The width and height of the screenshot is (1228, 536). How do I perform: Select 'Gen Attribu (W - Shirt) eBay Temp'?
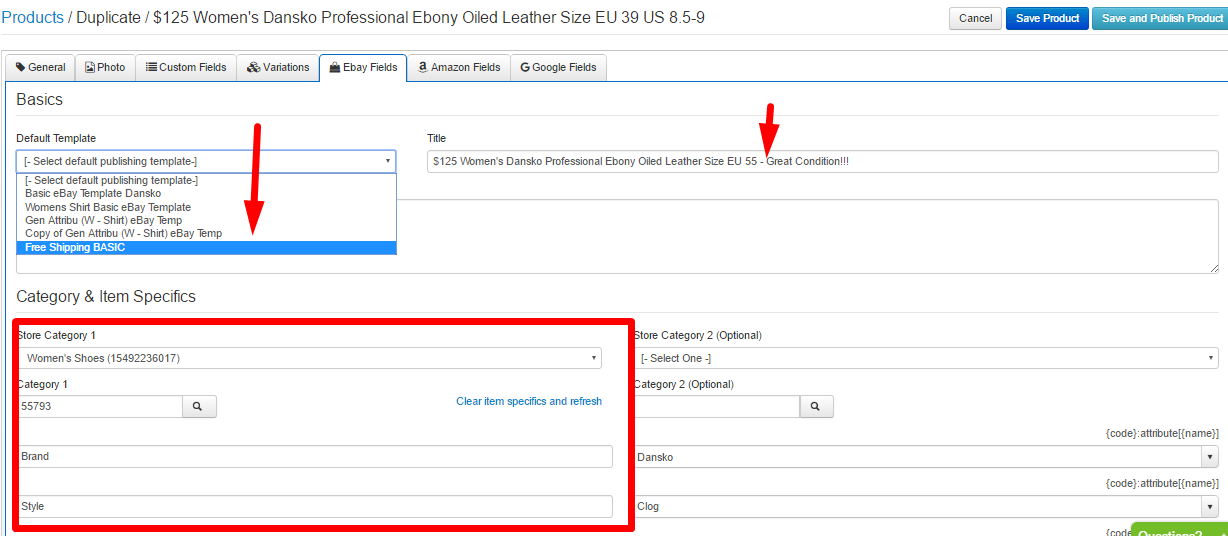[x=206, y=220]
